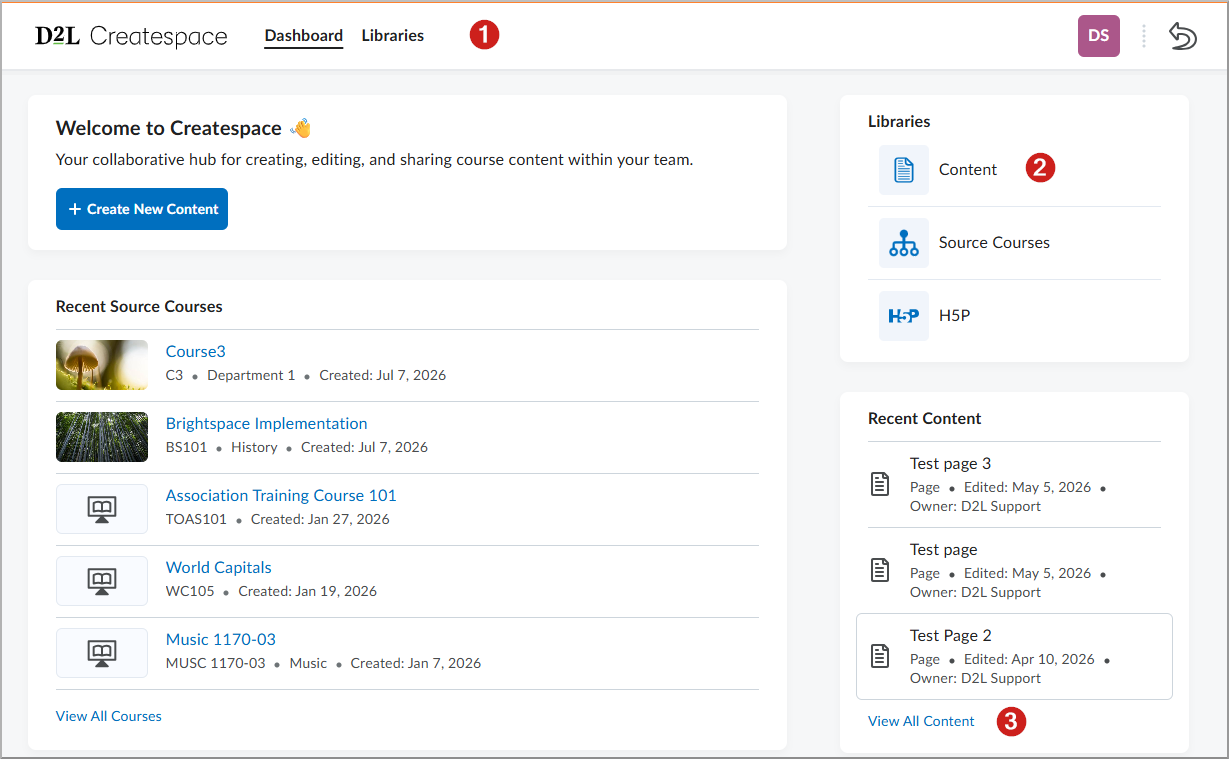Click the Create New Content button
Viewport: 1229px width, 759px height.
142,209
